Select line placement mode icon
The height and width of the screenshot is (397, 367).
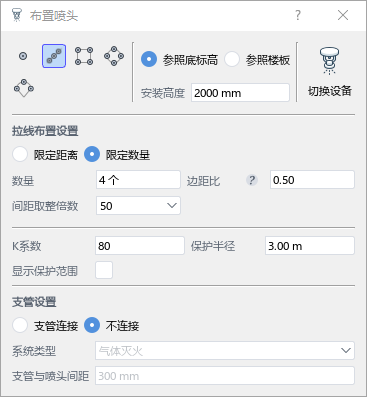(54, 56)
